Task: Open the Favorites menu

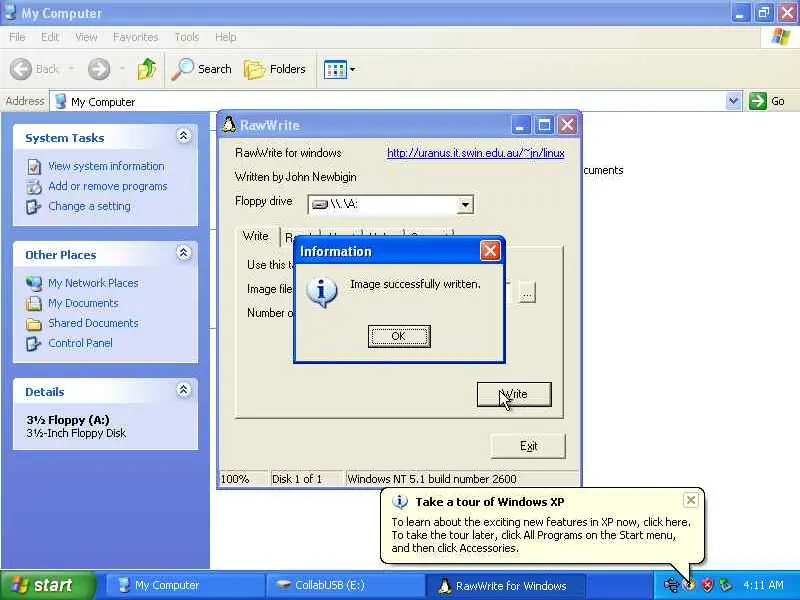Action: (135, 37)
